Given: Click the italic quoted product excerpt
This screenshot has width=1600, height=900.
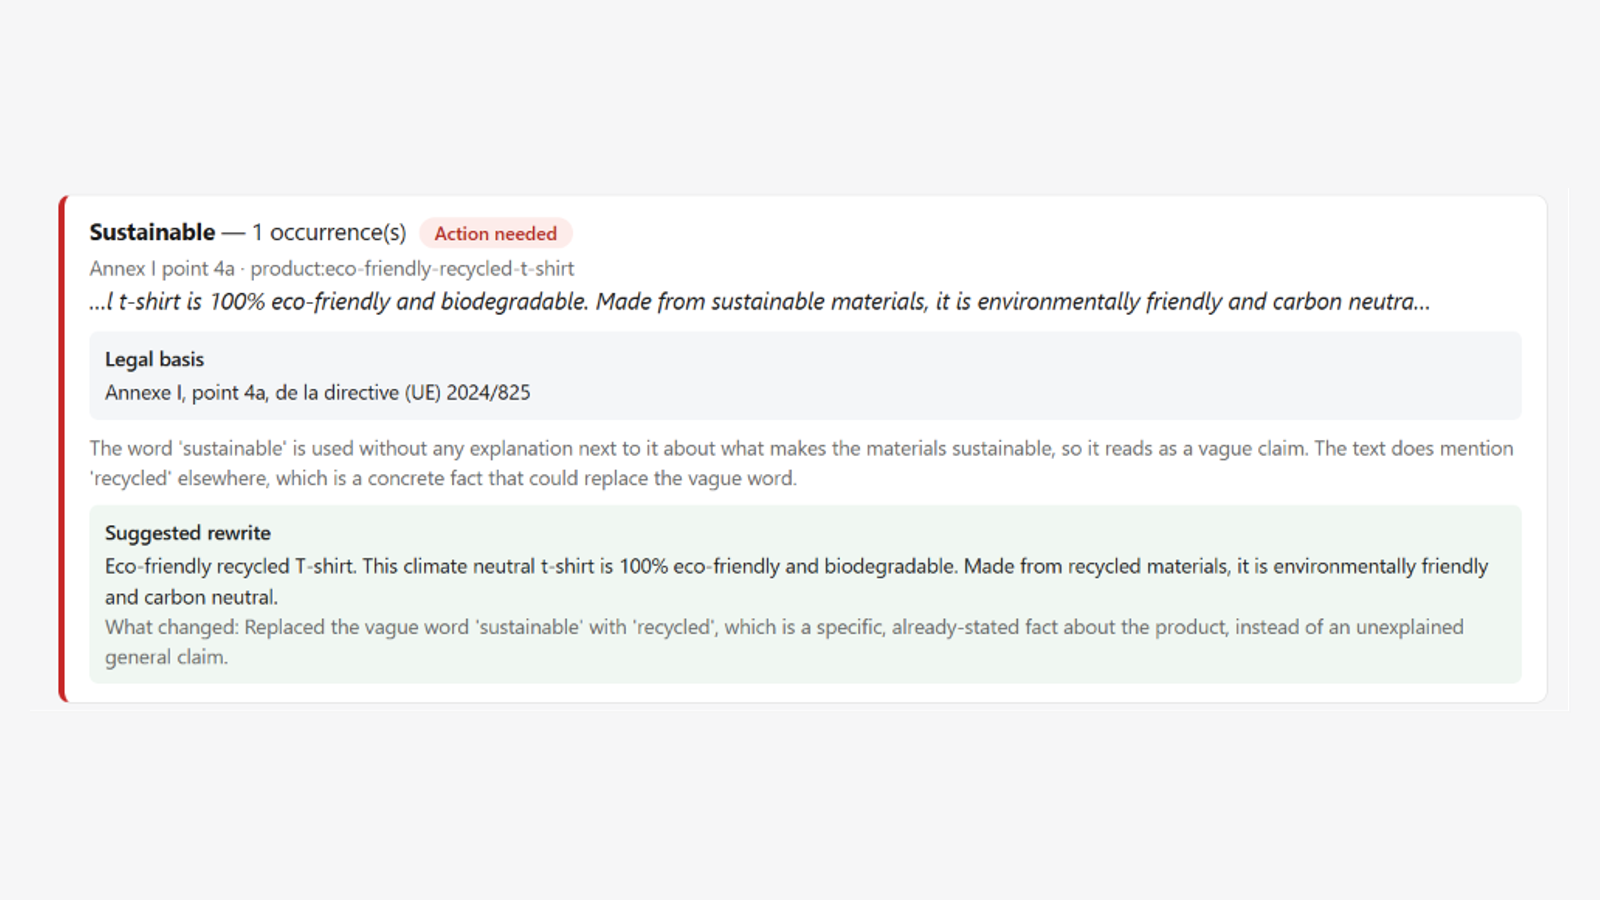Looking at the screenshot, I should (760, 301).
